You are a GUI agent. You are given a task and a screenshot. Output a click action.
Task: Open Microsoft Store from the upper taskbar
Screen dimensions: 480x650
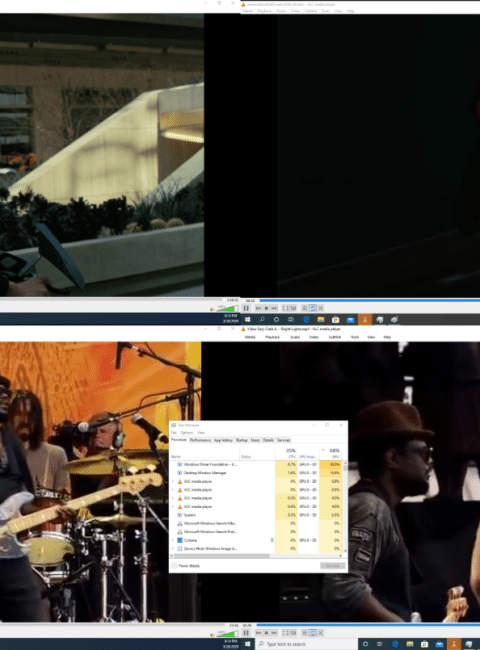pos(335,319)
